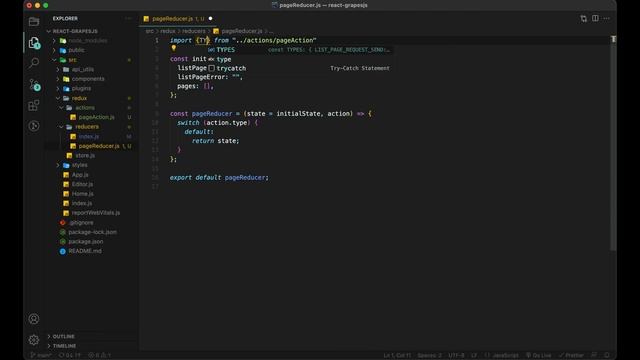Split the editor with the split icon
This screenshot has width=640, height=360.
click(x=595, y=18)
